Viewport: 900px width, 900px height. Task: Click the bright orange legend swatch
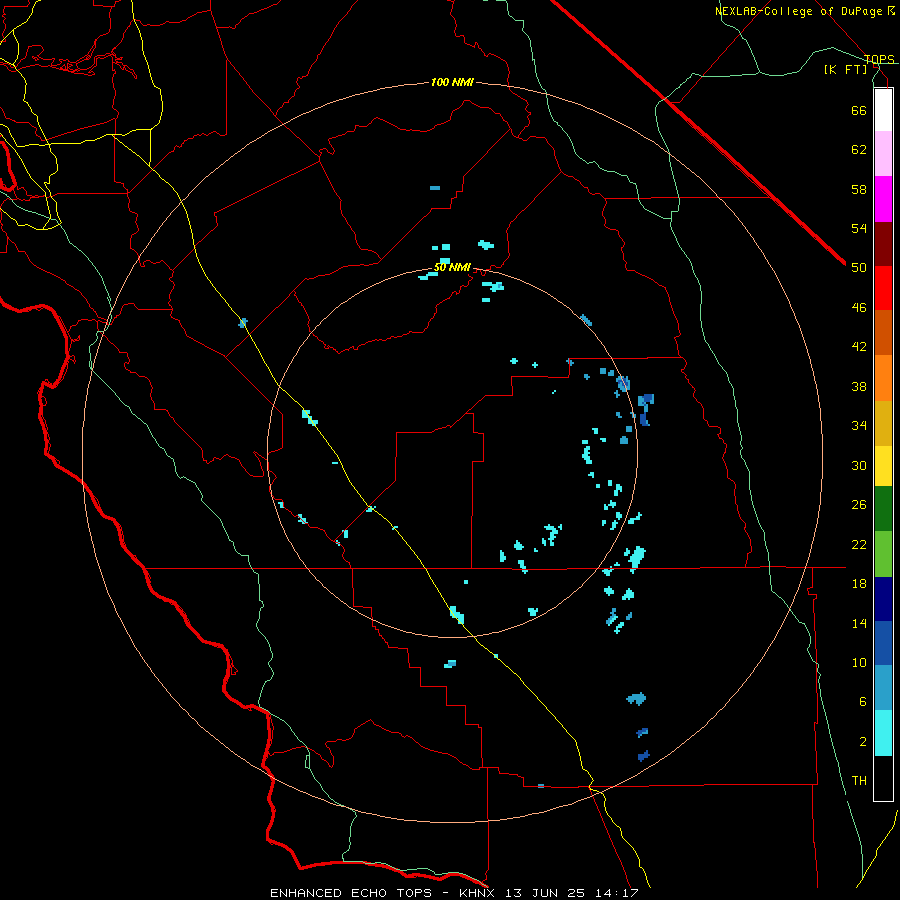[x=883, y=378]
